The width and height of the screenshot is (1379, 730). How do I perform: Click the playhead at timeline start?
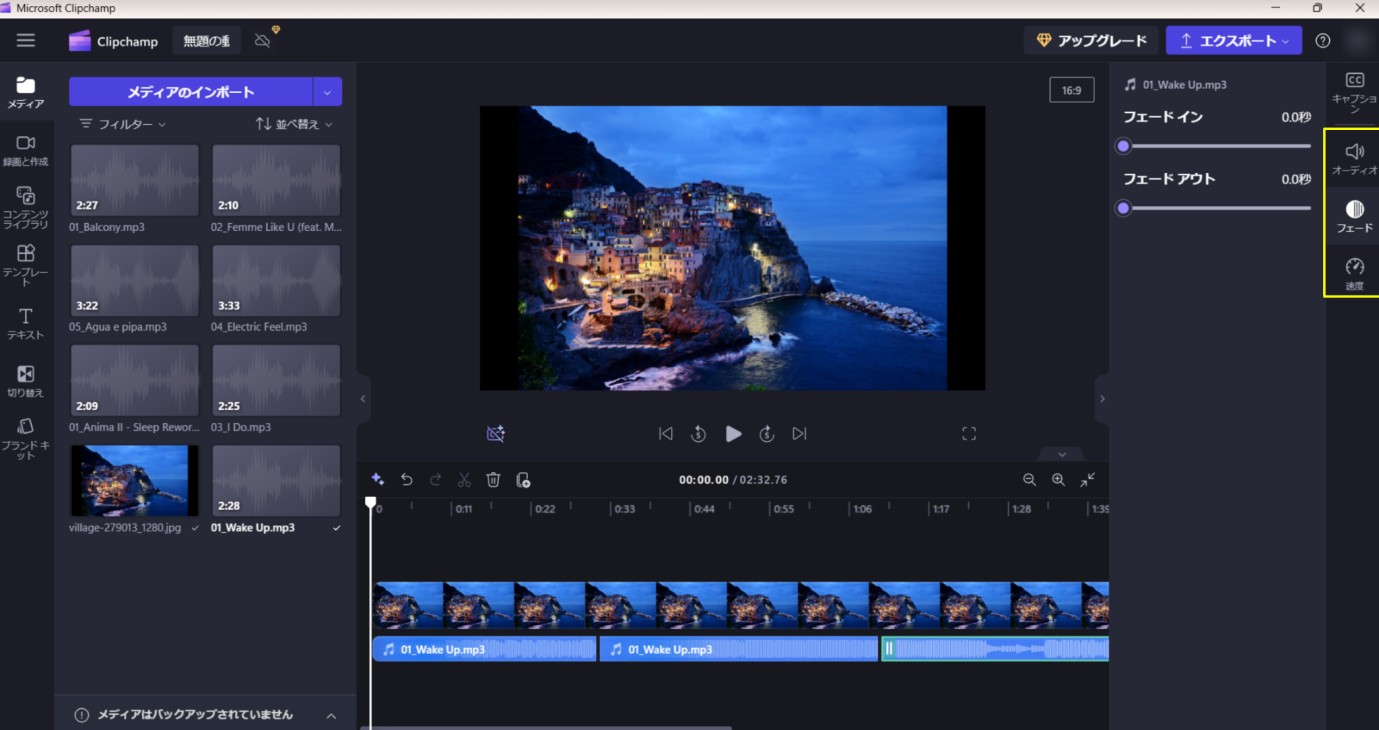(x=370, y=503)
